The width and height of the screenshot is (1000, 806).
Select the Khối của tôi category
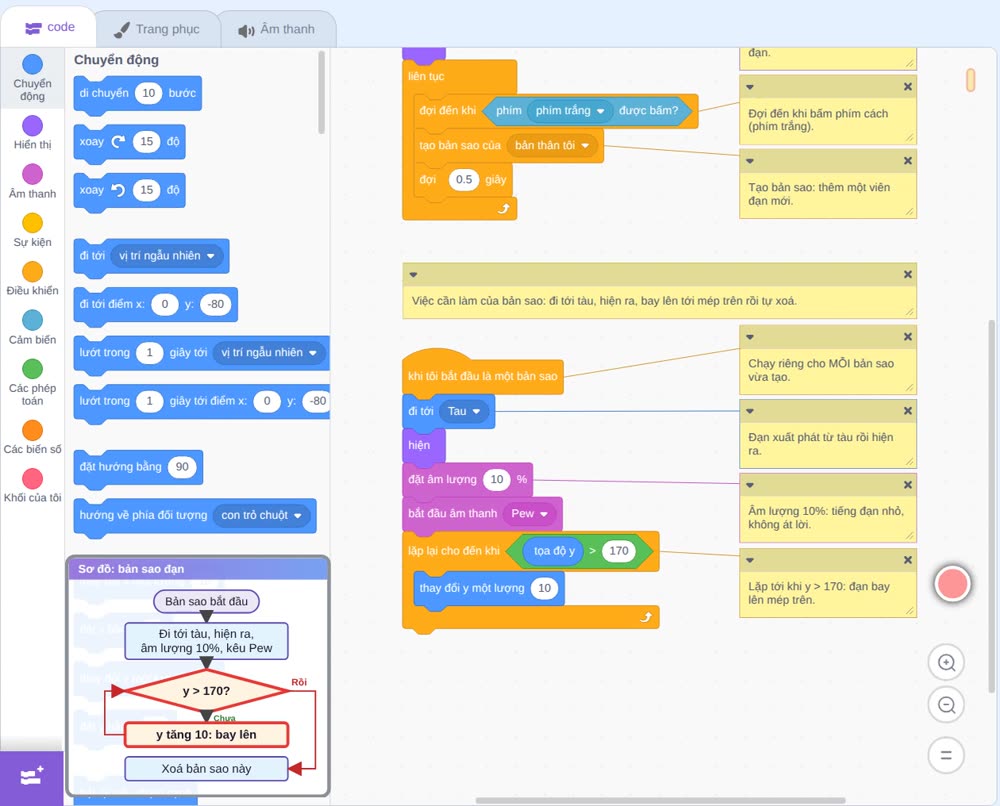(x=33, y=486)
